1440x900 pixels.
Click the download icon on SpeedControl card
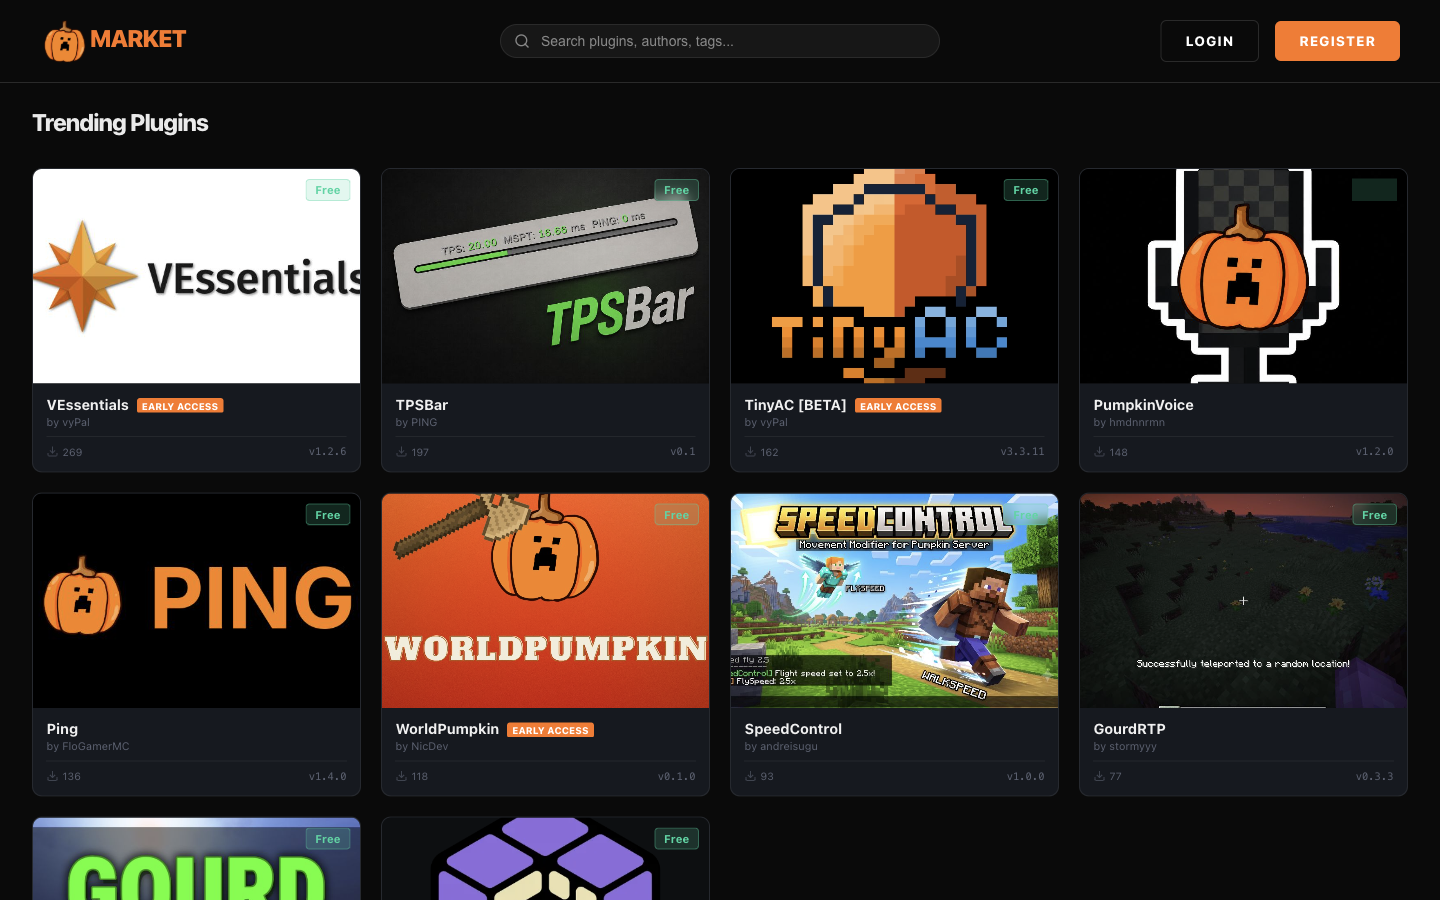[x=750, y=776]
